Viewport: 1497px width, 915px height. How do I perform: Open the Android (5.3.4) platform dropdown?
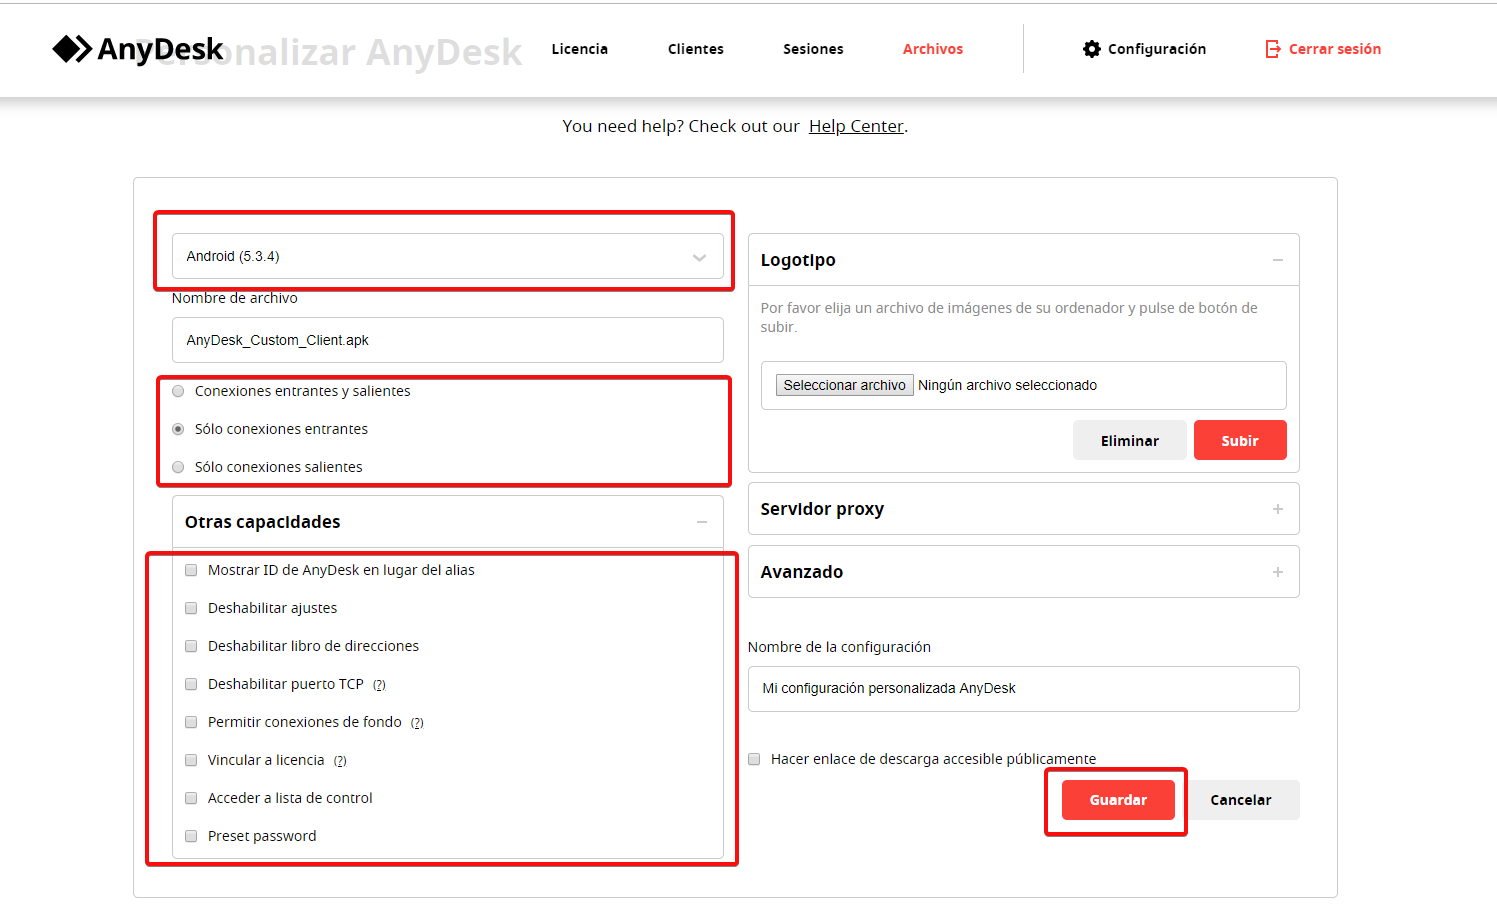tap(448, 256)
